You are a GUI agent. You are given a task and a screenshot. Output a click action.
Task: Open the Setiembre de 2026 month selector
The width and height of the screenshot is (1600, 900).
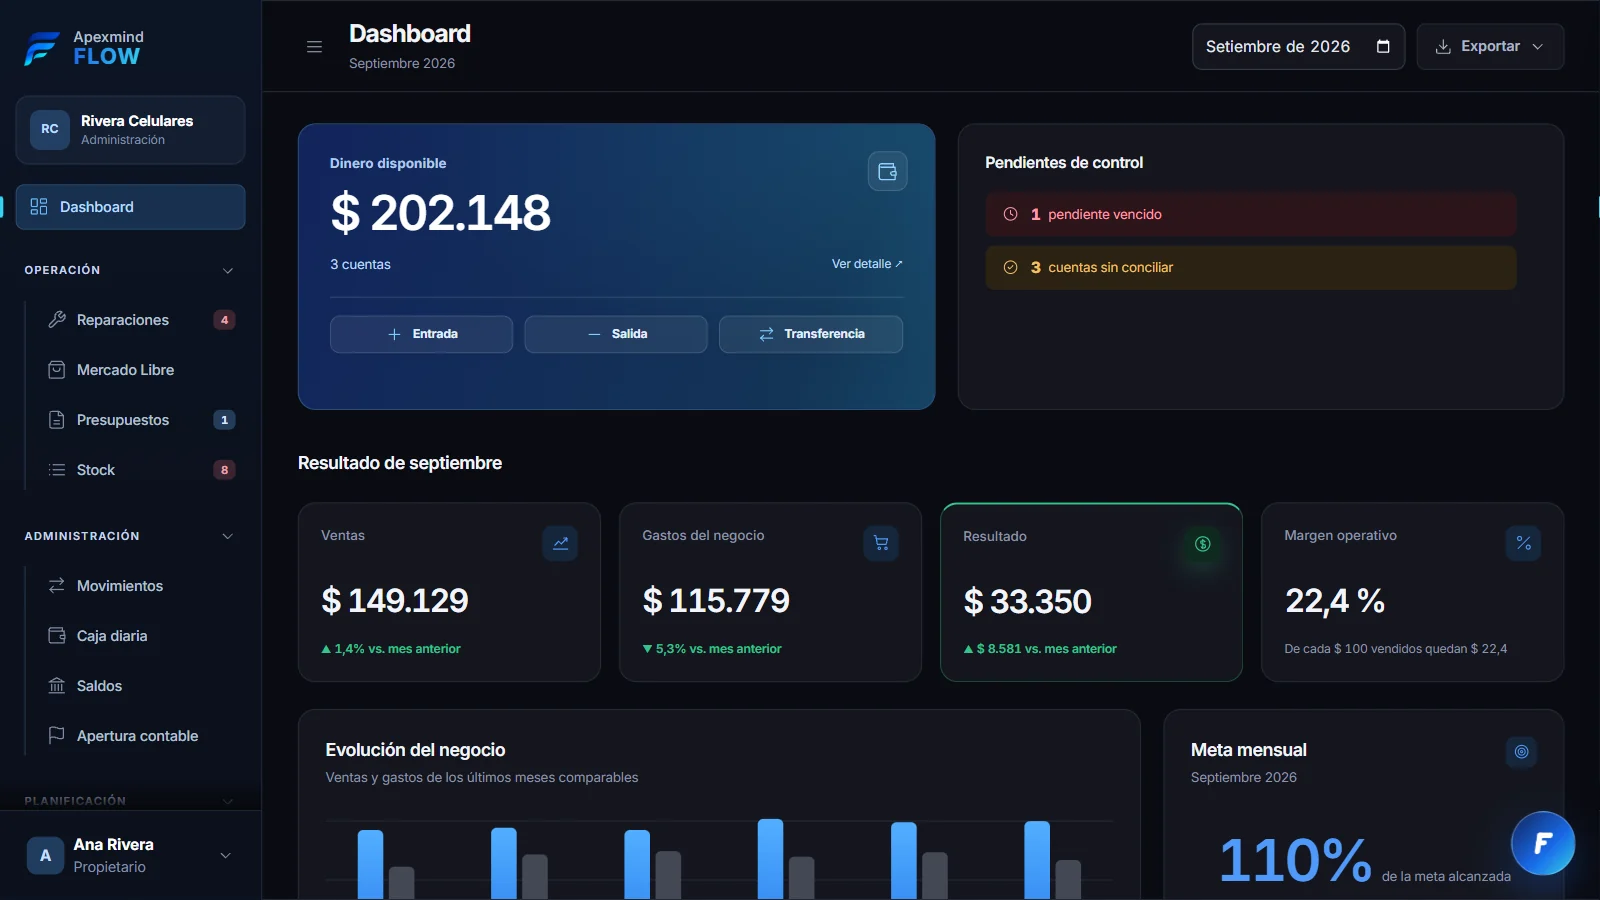[x=1298, y=47]
